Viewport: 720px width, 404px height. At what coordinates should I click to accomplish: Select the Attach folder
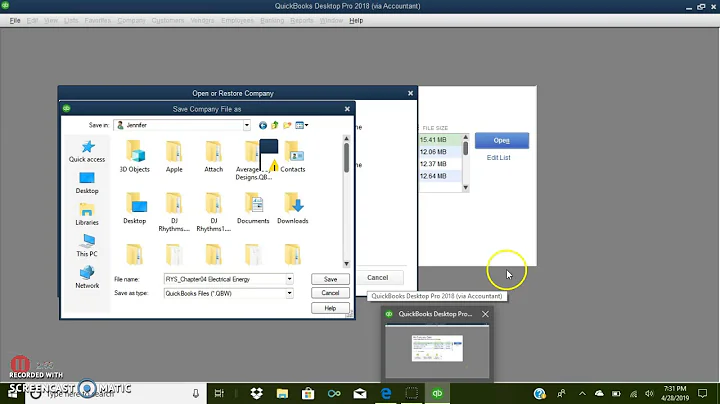pos(214,157)
